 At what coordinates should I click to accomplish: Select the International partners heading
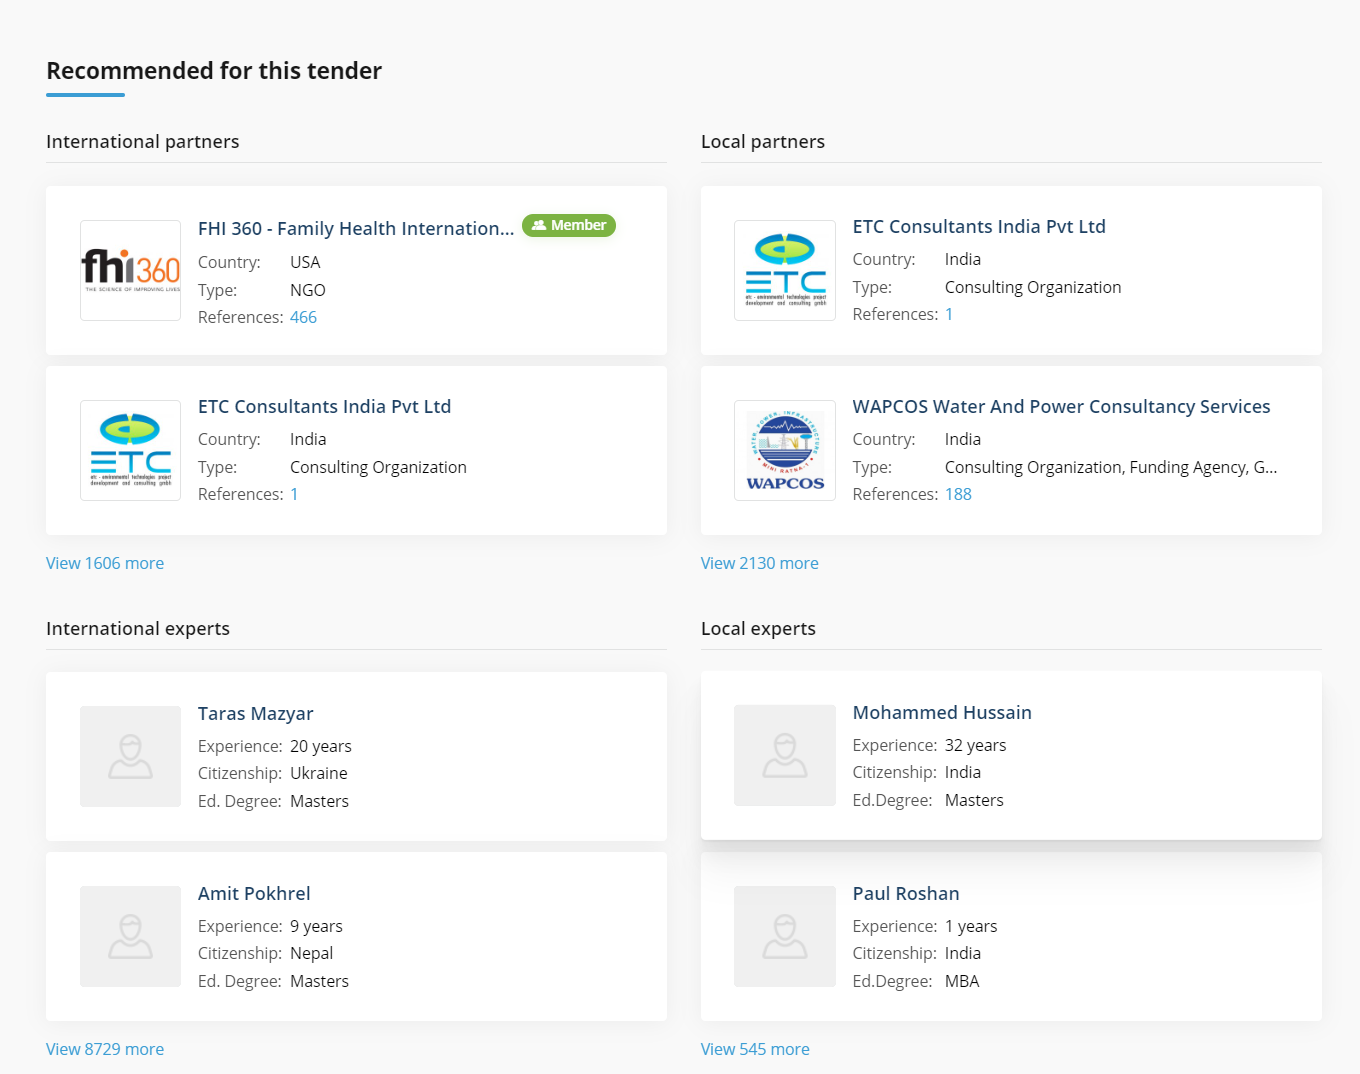pyautogui.click(x=143, y=141)
